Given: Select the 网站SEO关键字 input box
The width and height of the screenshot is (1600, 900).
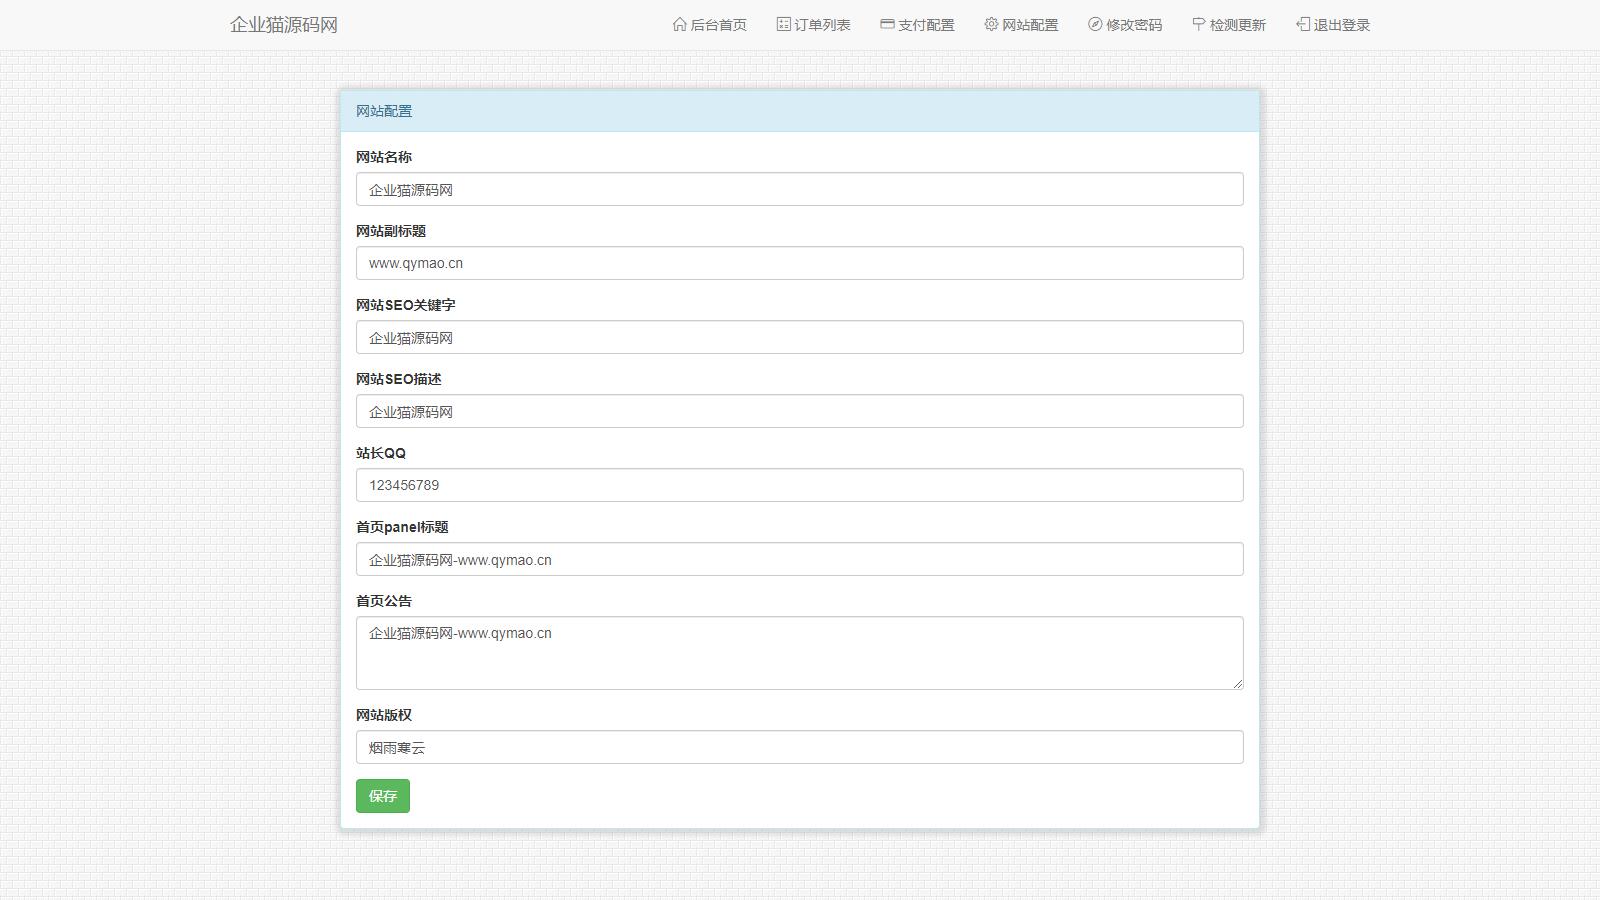Looking at the screenshot, I should (x=799, y=338).
